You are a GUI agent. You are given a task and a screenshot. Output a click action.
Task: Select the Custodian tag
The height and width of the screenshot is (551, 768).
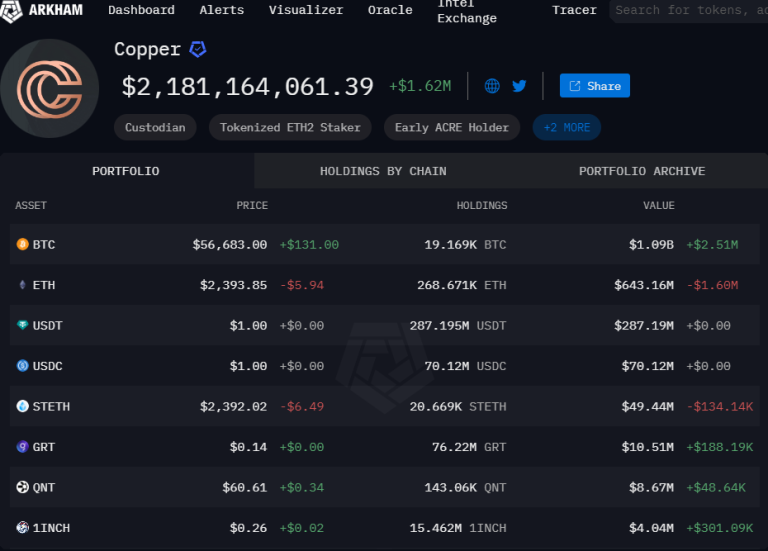tap(155, 127)
